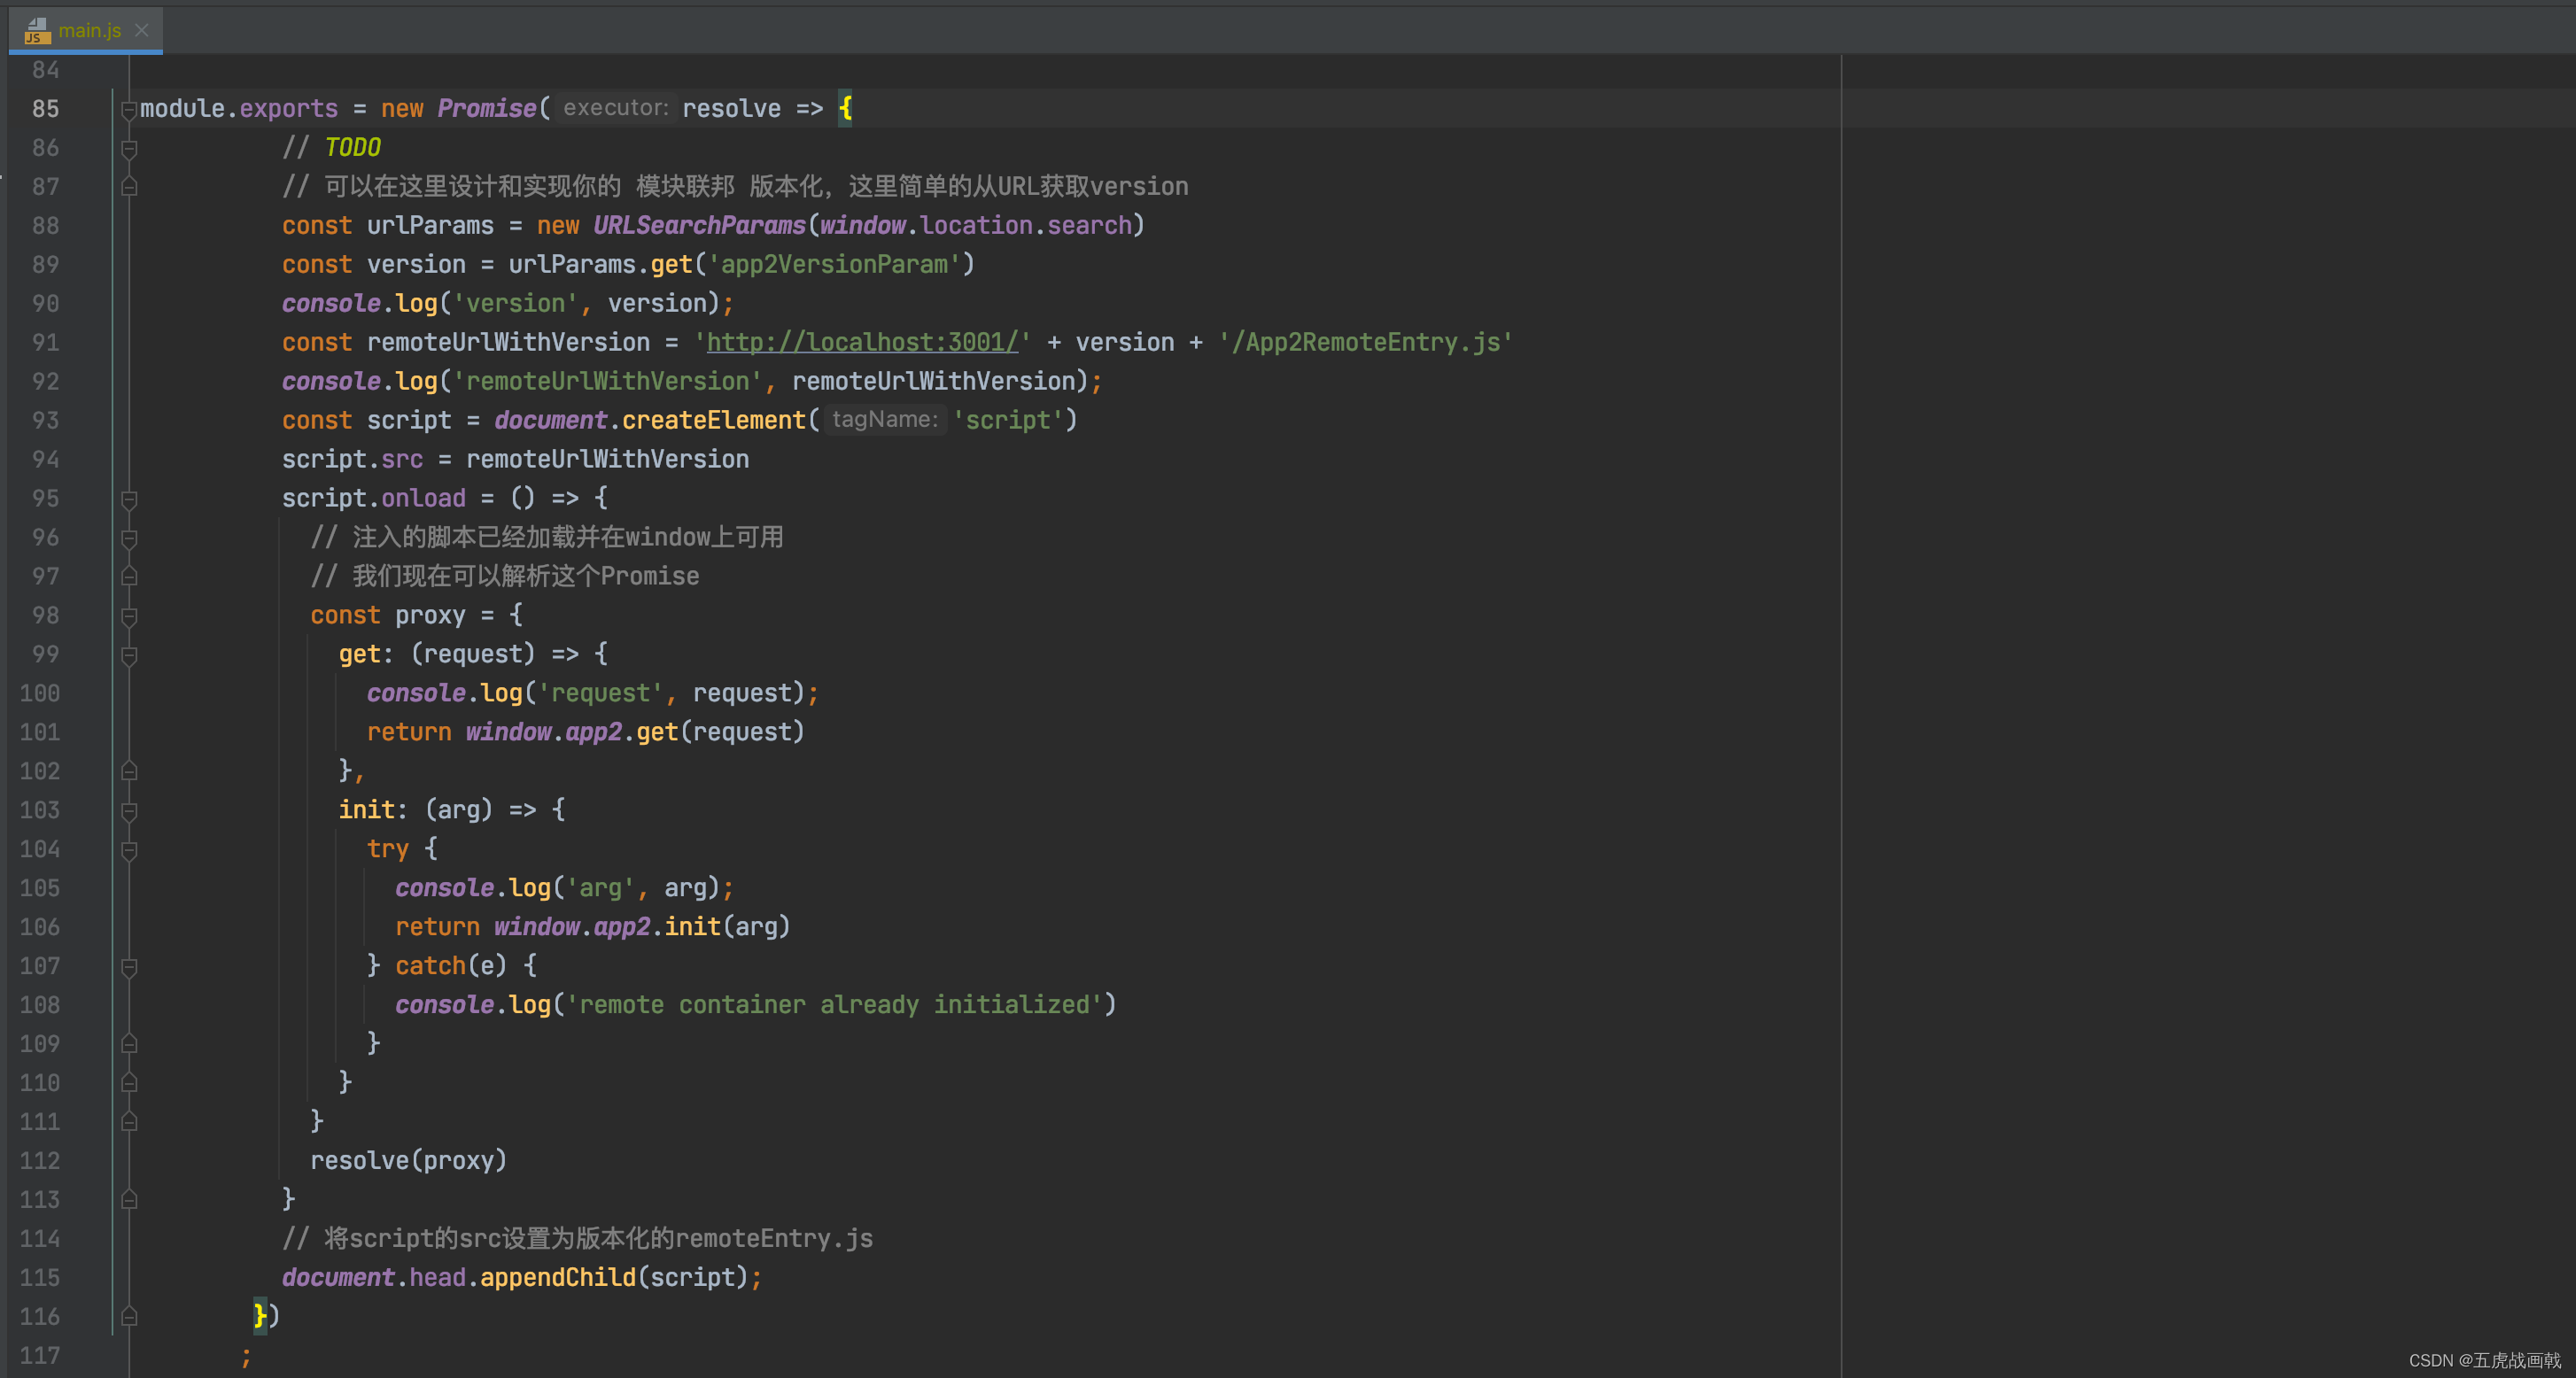Collapse the comment fold at line 86
The height and width of the screenshot is (1378, 2576).
click(129, 148)
